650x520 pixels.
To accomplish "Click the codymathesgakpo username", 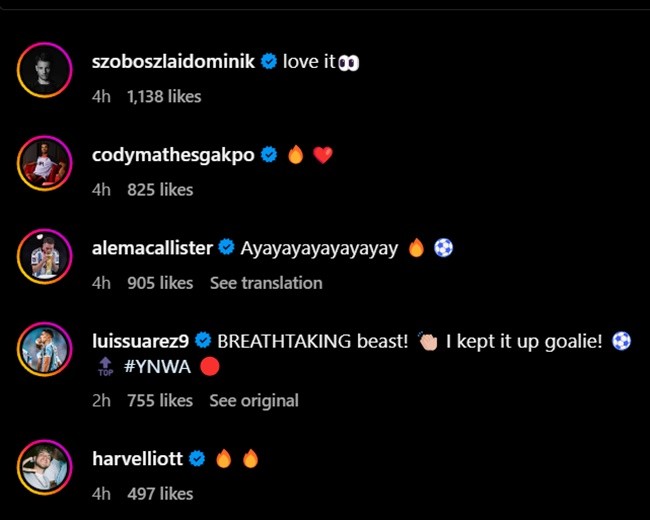I will (173, 155).
